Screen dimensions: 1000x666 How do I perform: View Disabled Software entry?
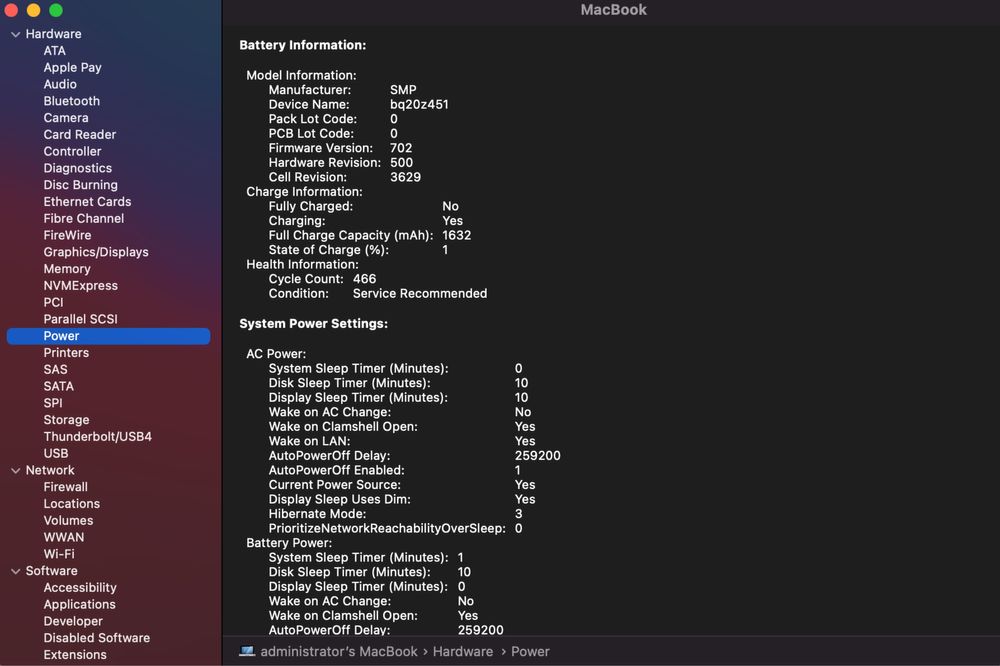(x=96, y=638)
